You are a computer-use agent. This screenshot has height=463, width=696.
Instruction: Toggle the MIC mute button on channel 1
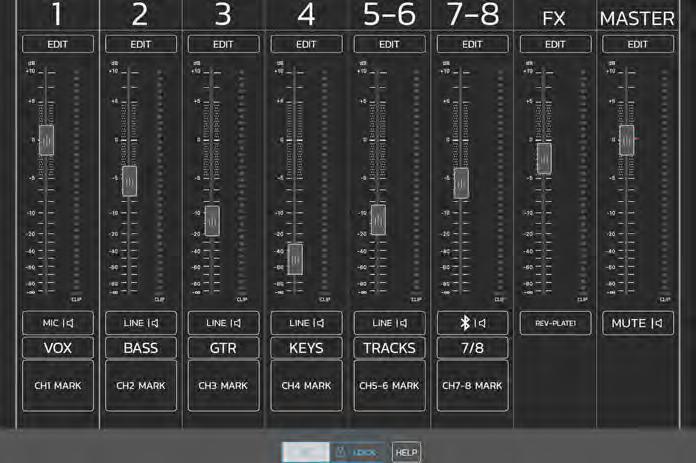[58, 323]
